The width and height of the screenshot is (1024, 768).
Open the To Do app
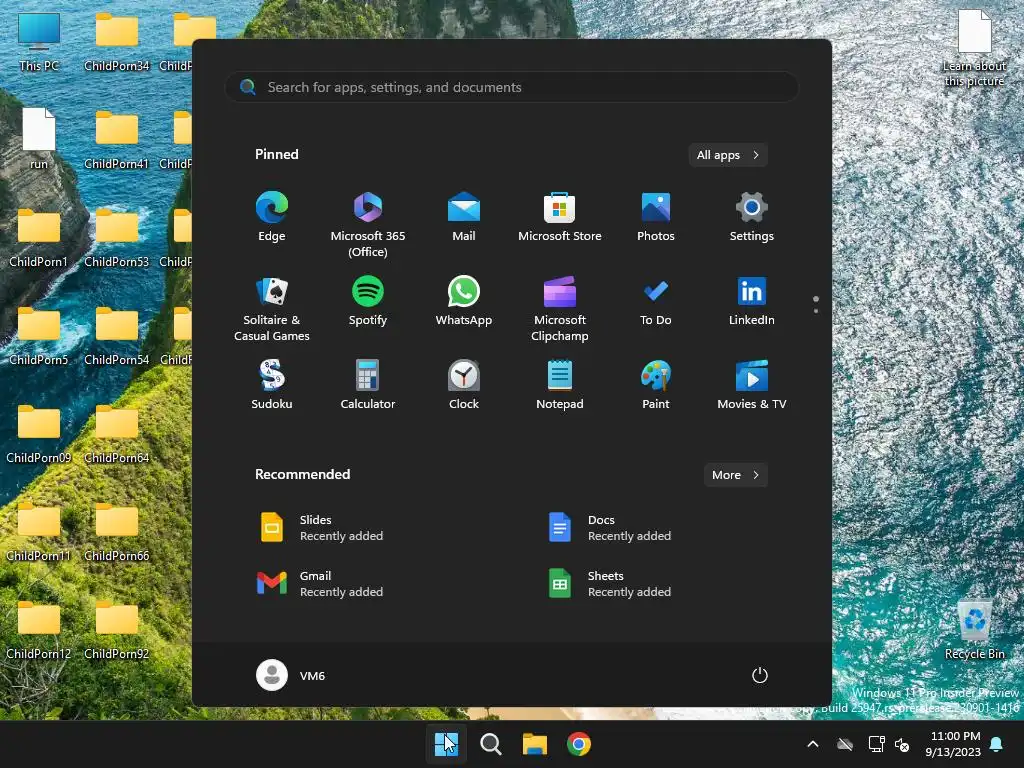tap(656, 301)
